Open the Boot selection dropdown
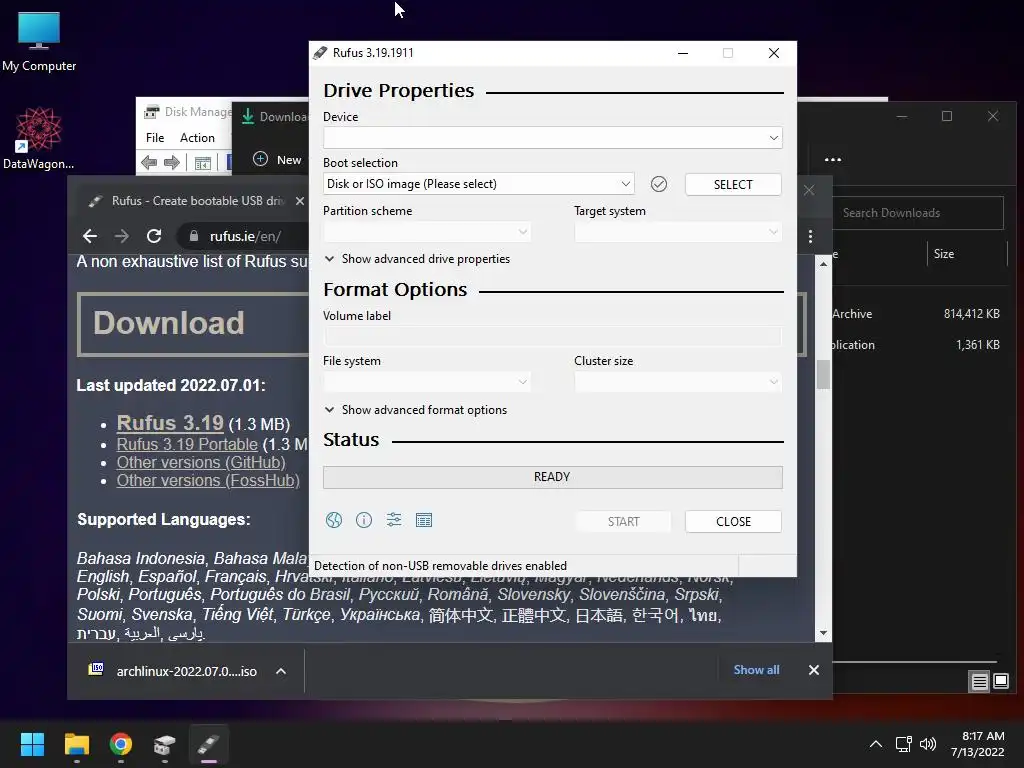The width and height of the screenshot is (1024, 768). pos(479,184)
